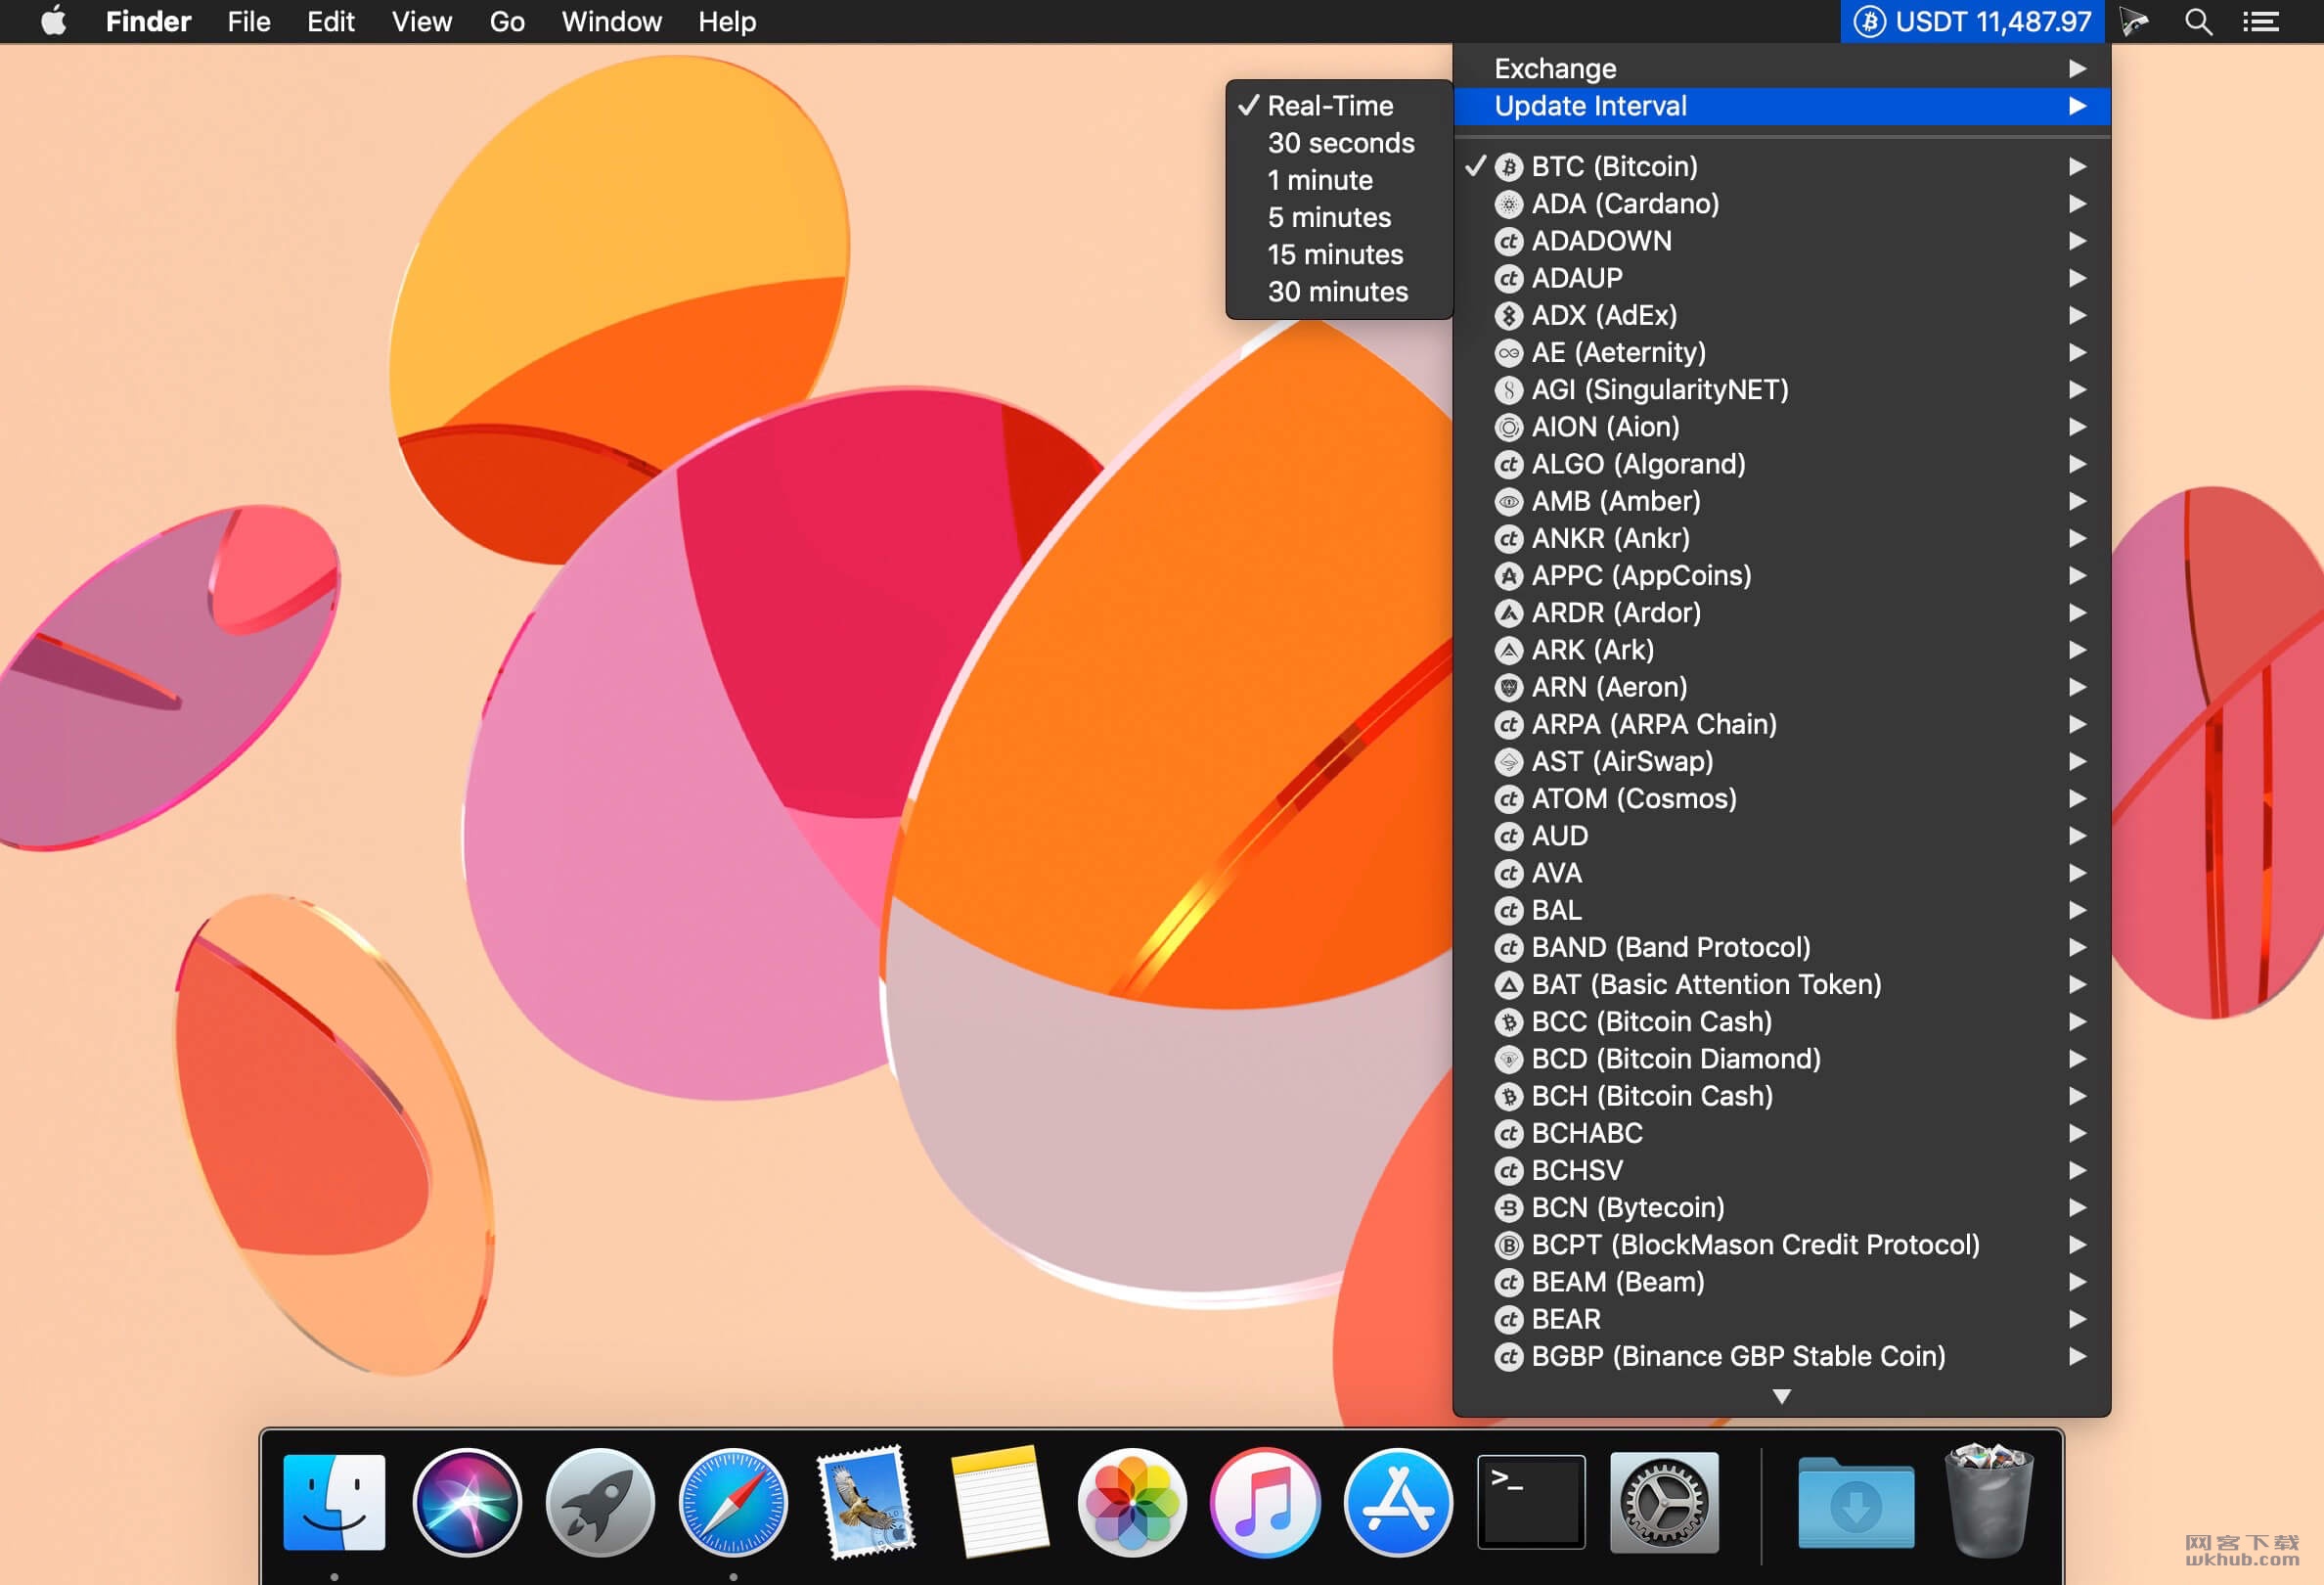Expand the ADA (Cardano) submenu arrow
2324x1585 pixels.
coord(2077,204)
